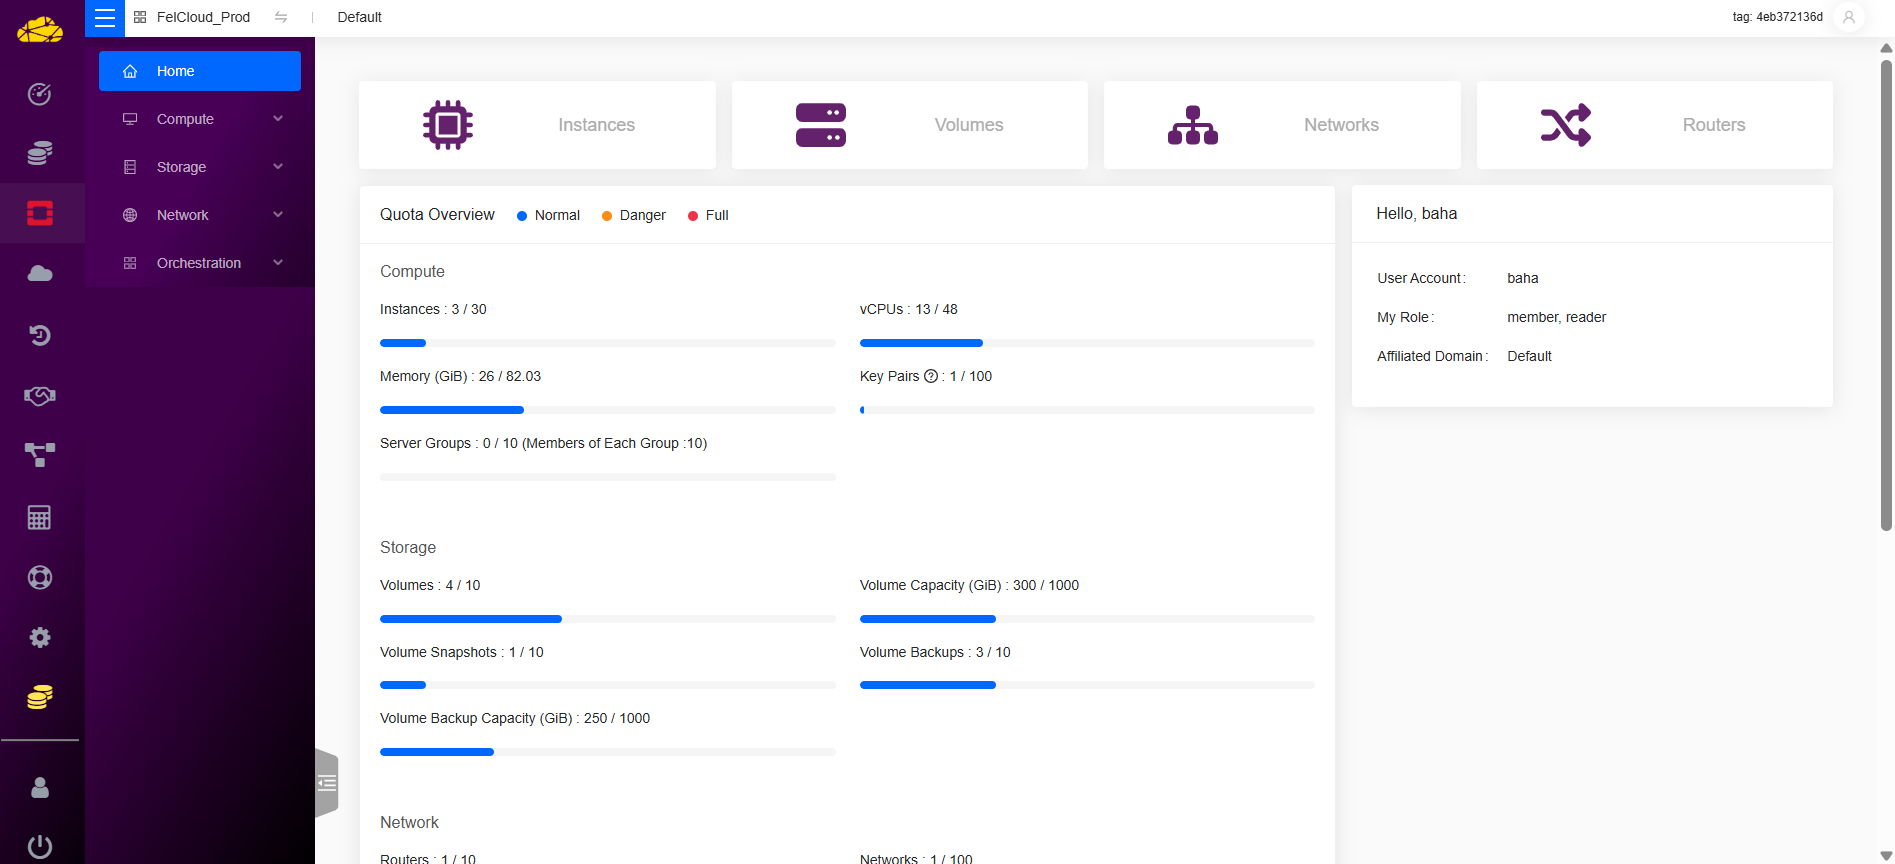This screenshot has height=864, width=1895.
Task: Click 'Volume Backups : 3 / 10' text
Action: click(x=935, y=652)
